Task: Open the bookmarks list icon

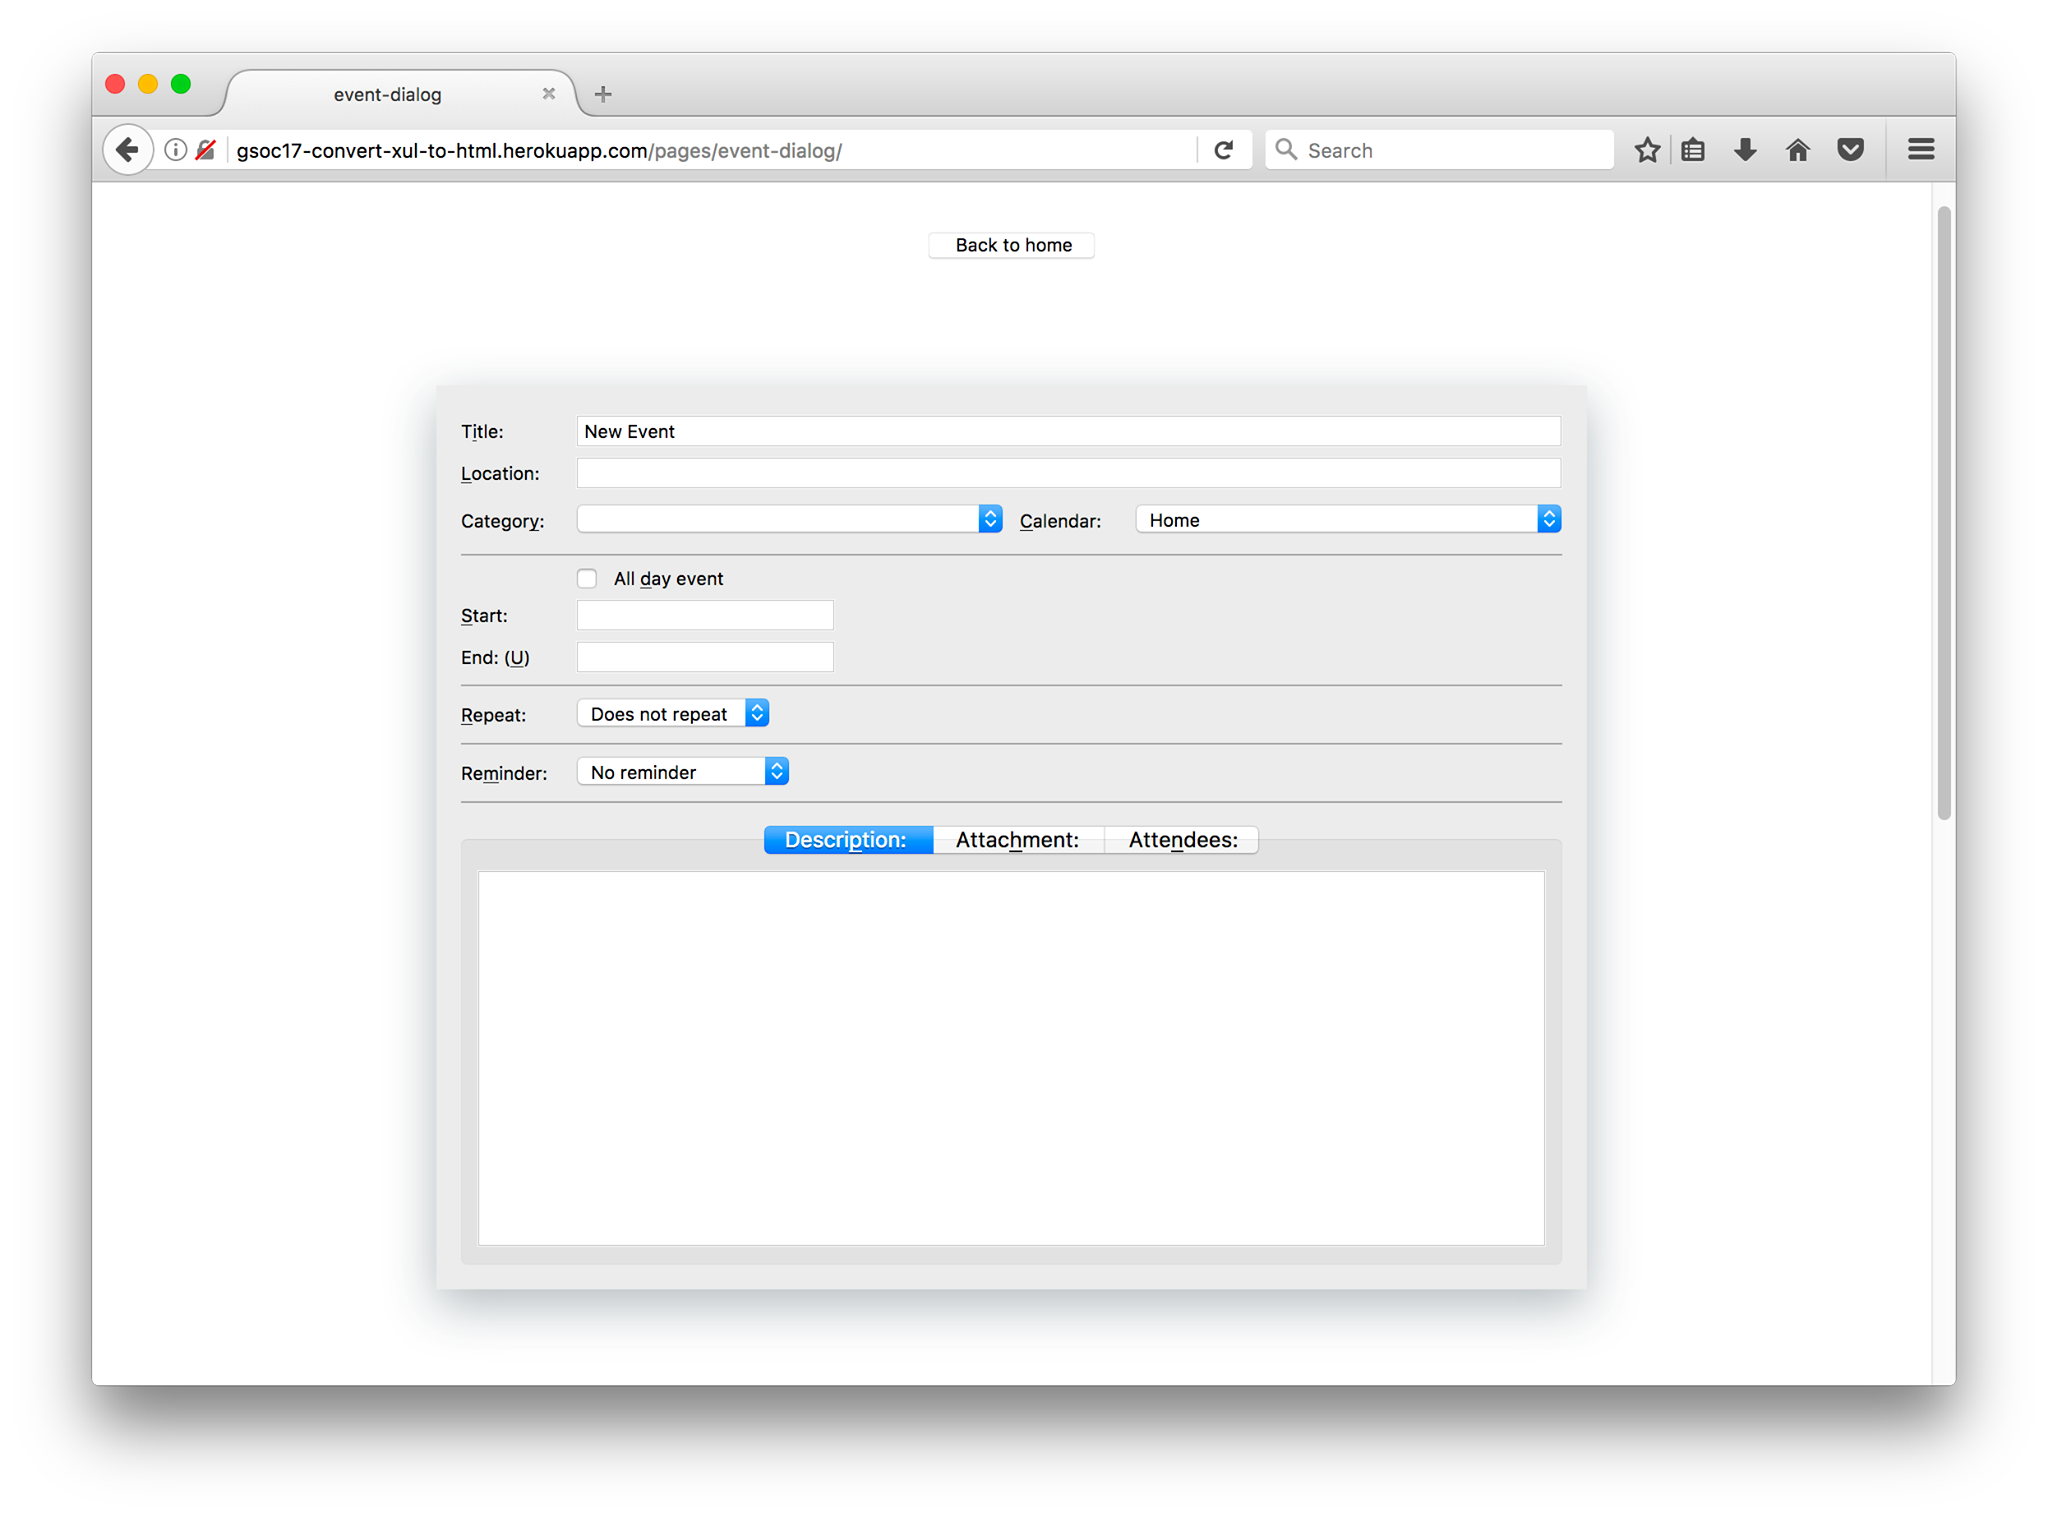Action: 1693,150
